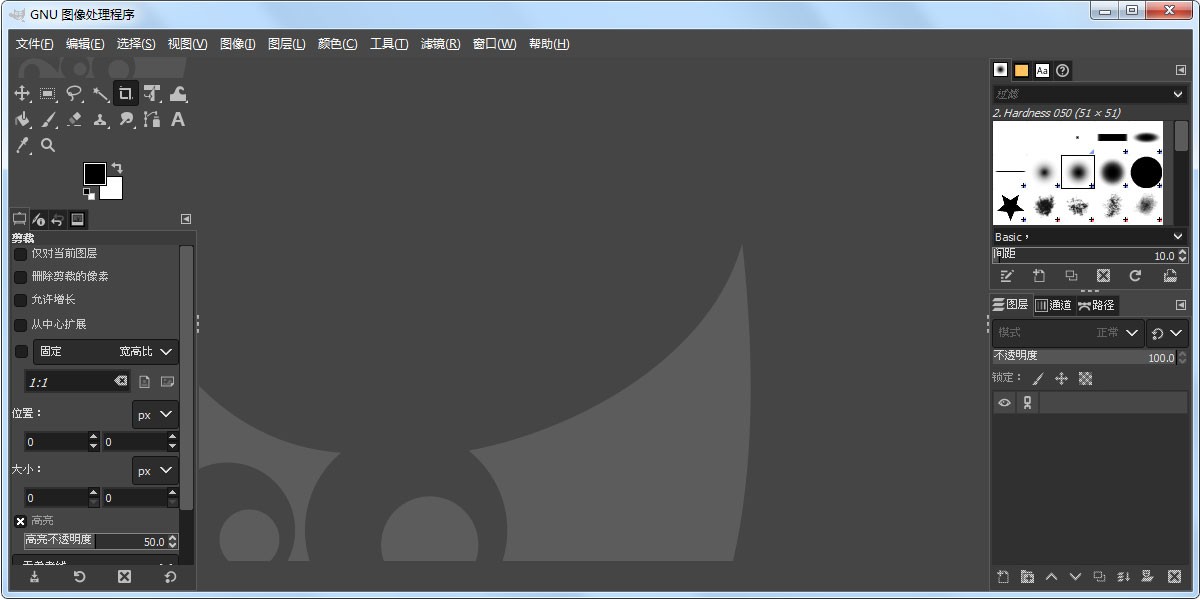Enable the 仅对当前图层 checkbox
This screenshot has height=600, width=1200.
[x=20, y=253]
